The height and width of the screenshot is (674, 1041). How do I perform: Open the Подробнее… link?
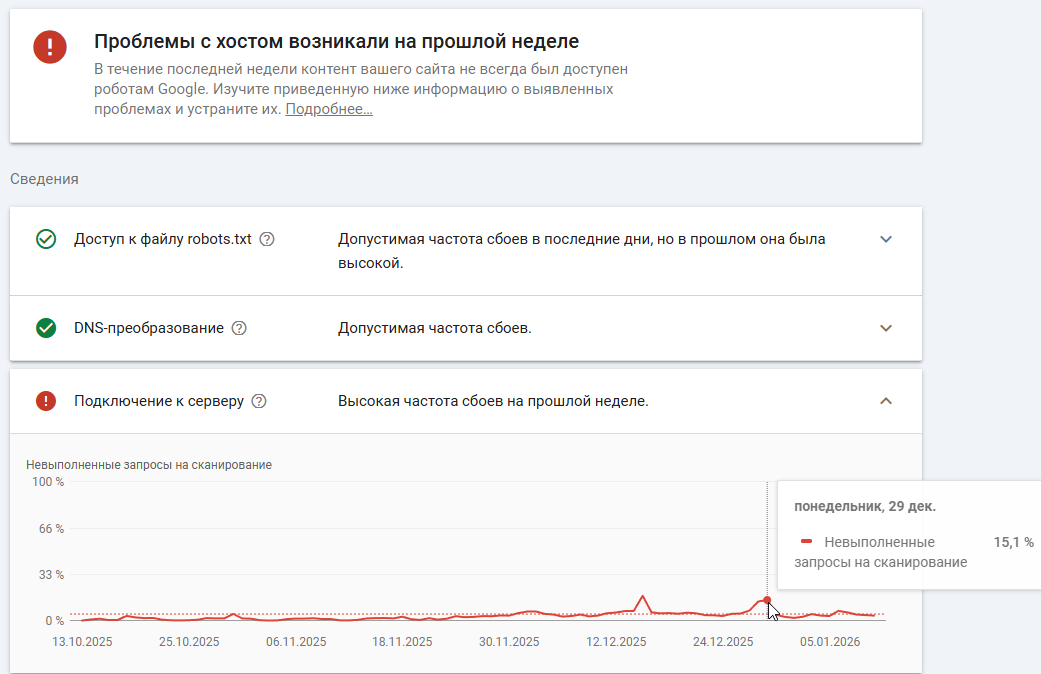329,109
